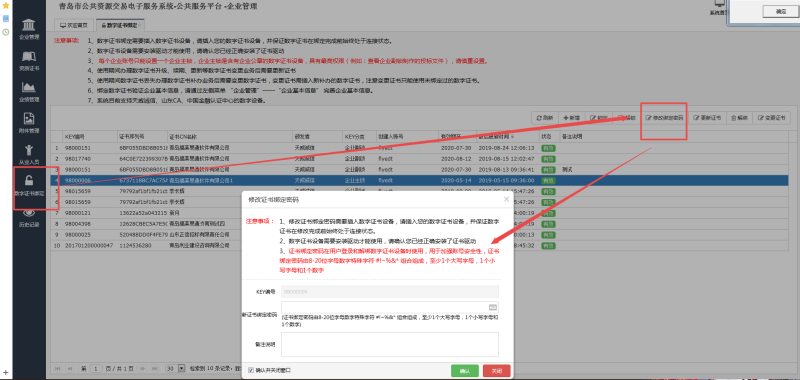The image size is (800, 380).
Task: Close the 修改证书绑定密码 dialog with X
Action: pyautogui.click(x=506, y=199)
